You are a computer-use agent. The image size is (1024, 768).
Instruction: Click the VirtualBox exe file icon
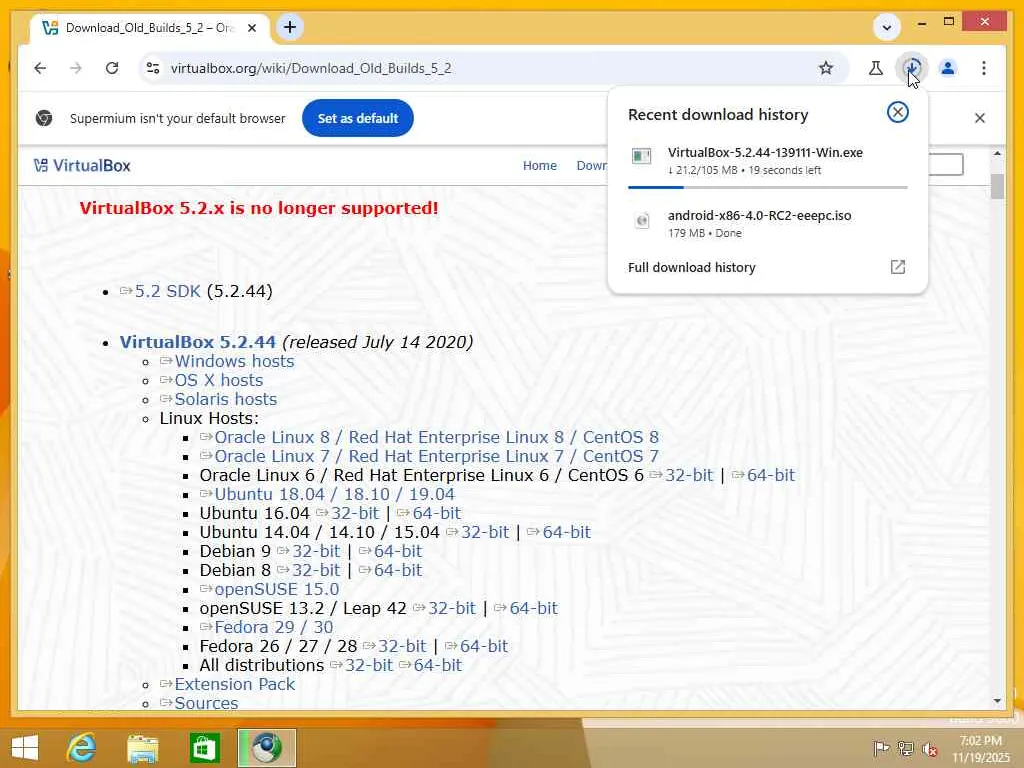tap(641, 155)
